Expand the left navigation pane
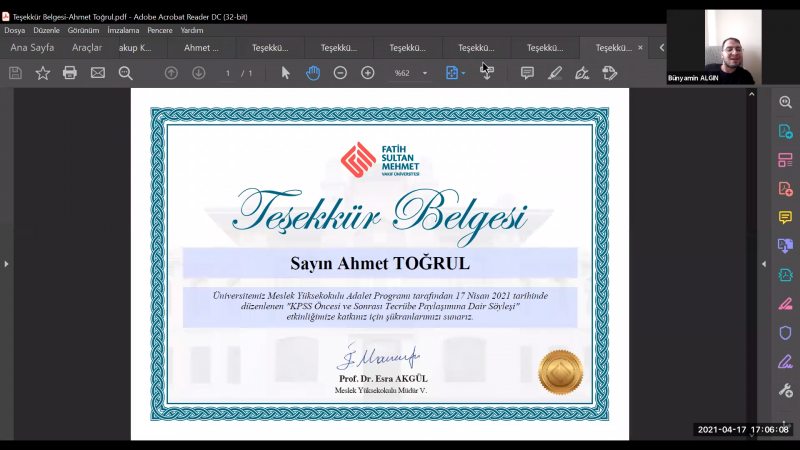This screenshot has width=800, height=450. [x=6, y=264]
